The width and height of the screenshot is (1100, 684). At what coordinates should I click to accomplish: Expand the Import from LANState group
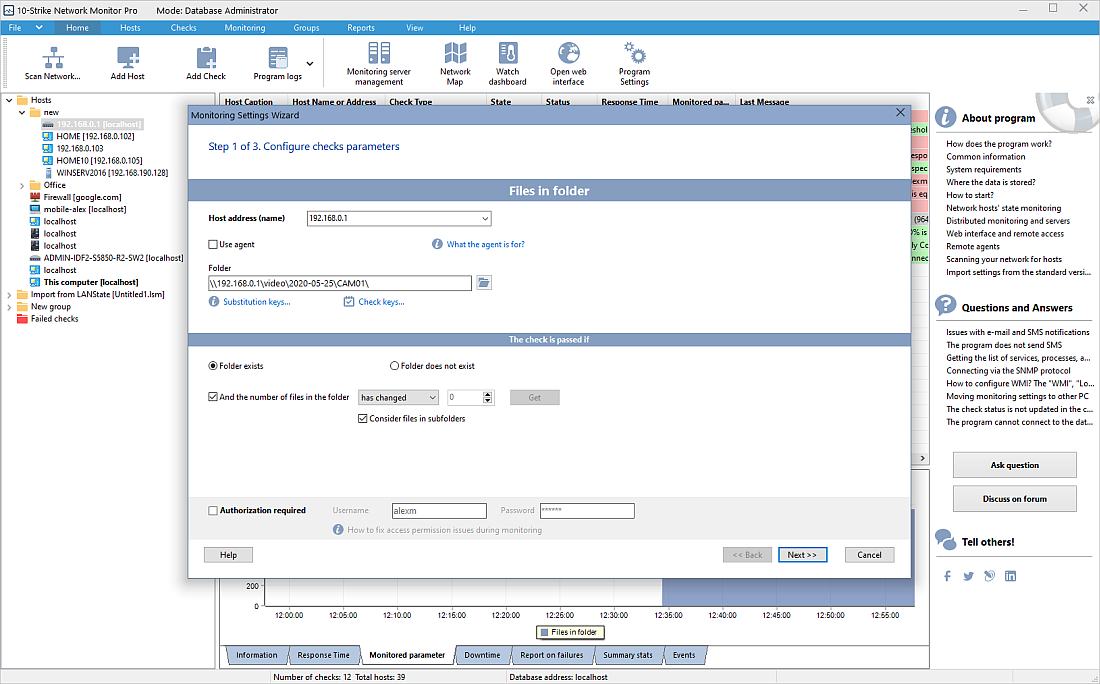[x=9, y=295]
